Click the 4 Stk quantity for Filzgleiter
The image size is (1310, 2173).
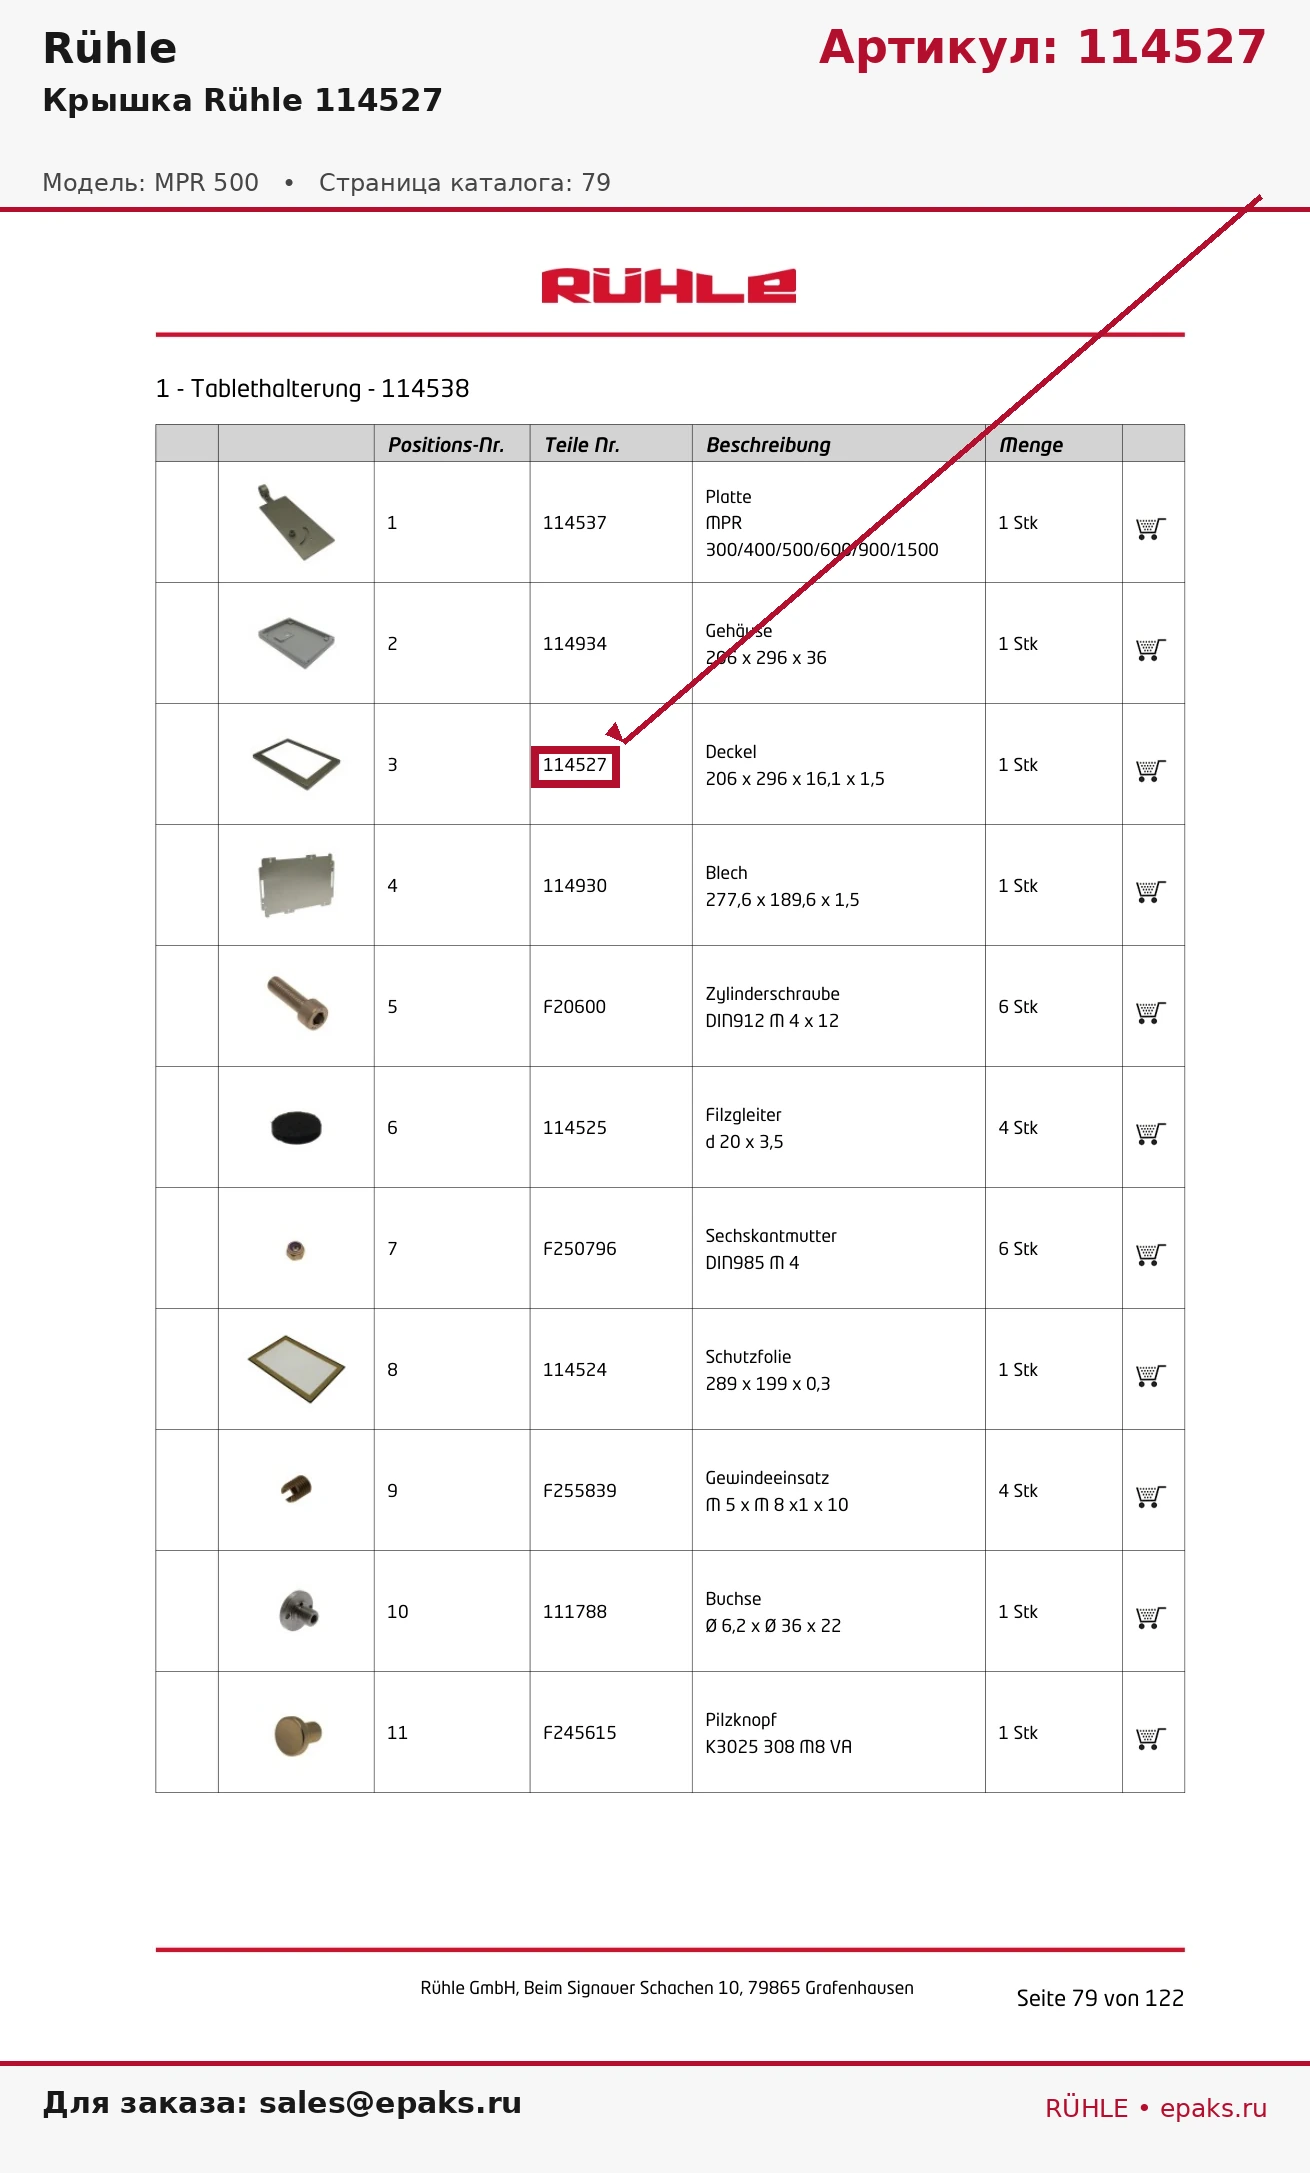click(1018, 1128)
